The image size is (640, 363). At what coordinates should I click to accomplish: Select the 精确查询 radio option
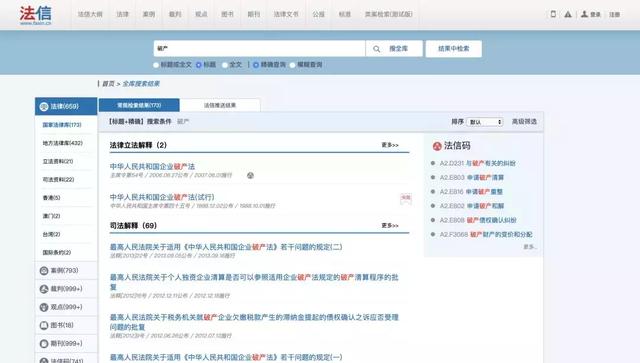point(256,65)
